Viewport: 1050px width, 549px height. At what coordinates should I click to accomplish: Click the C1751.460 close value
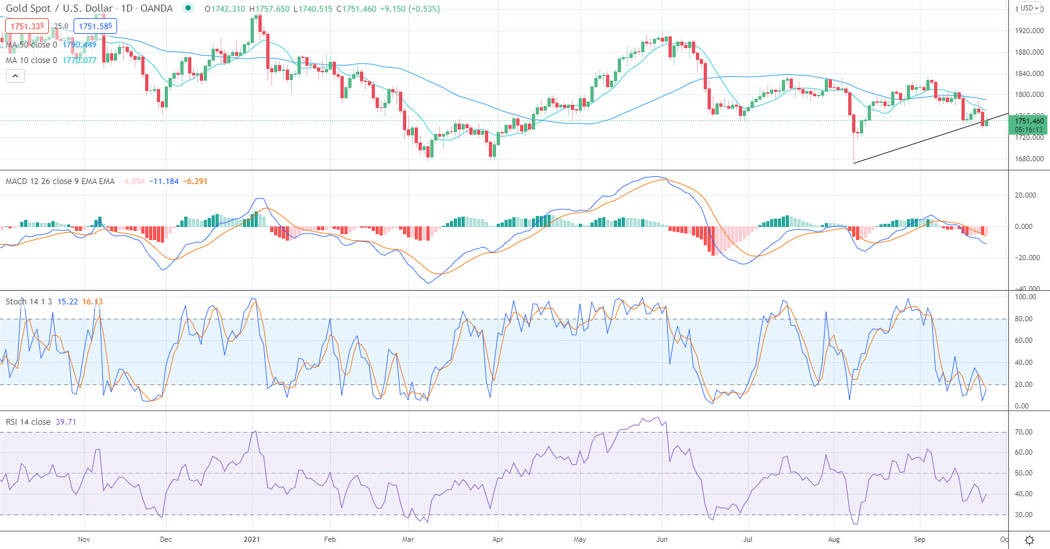(356, 9)
